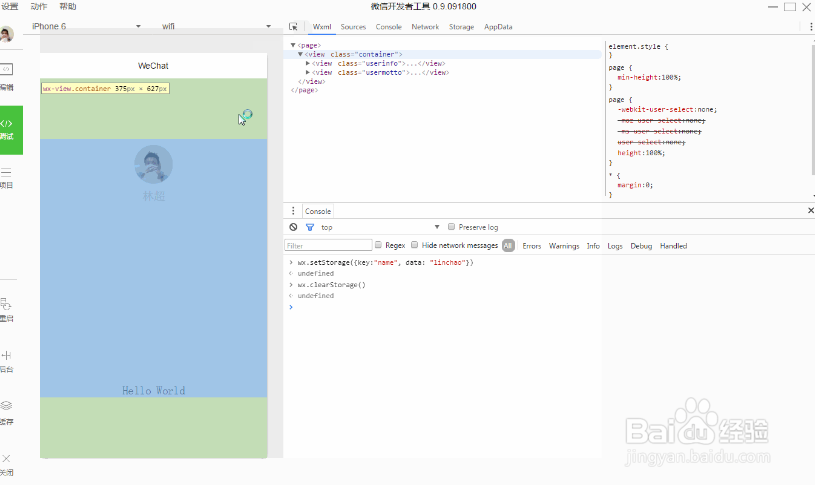Click the wx.setStorage console entry

385,263
